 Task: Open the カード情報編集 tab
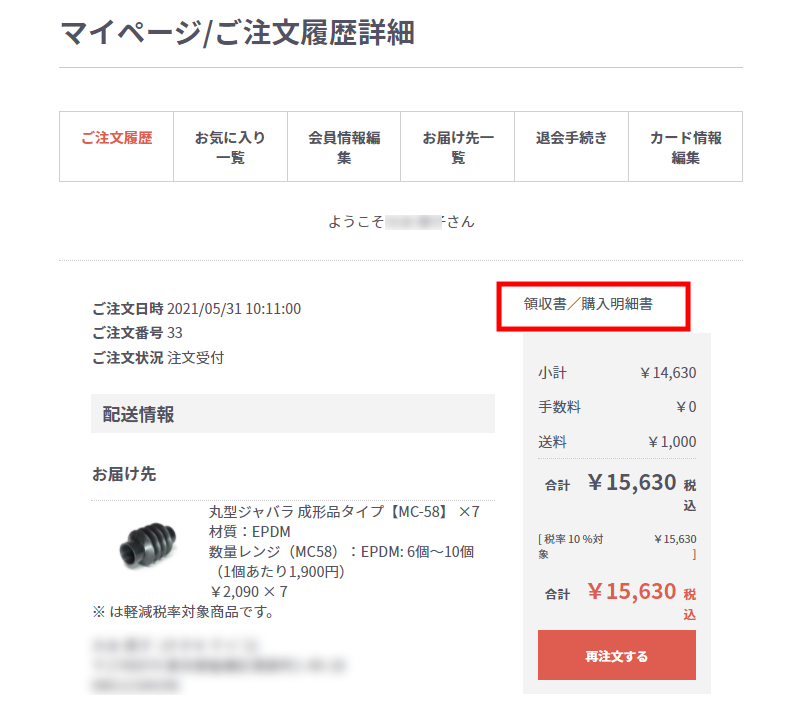point(685,147)
